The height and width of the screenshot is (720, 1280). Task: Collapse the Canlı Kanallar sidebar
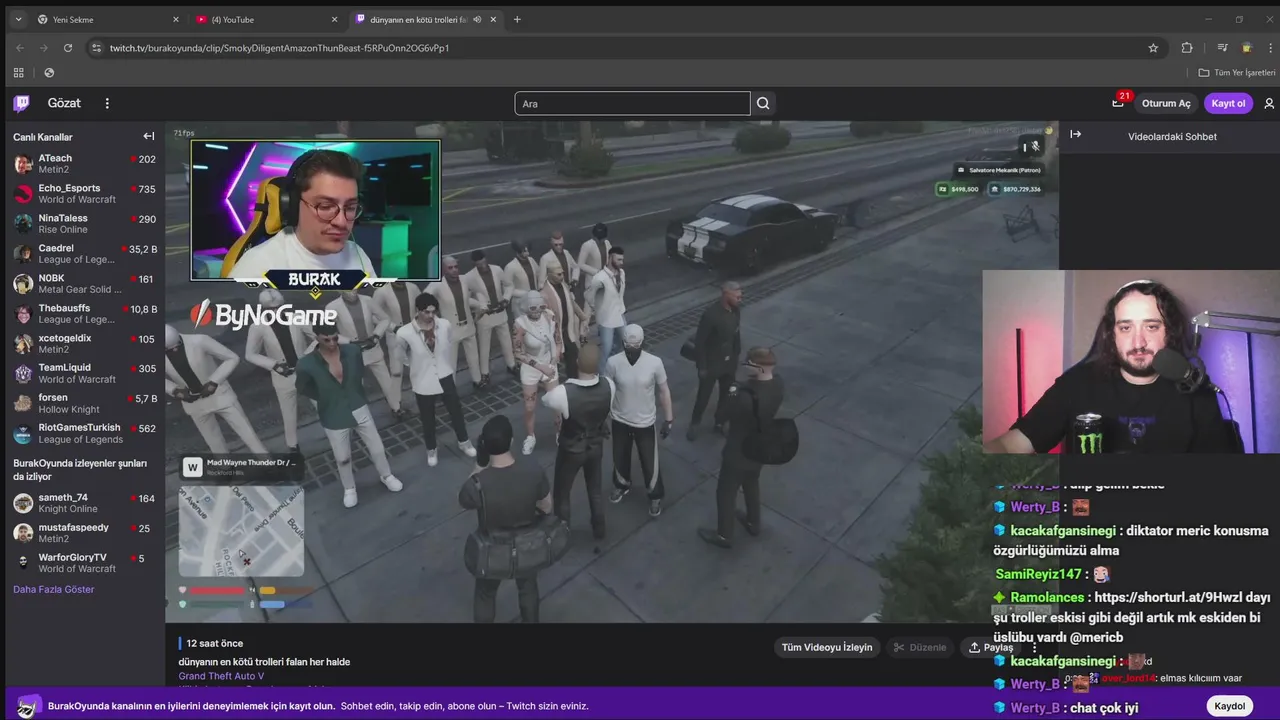tap(149, 137)
